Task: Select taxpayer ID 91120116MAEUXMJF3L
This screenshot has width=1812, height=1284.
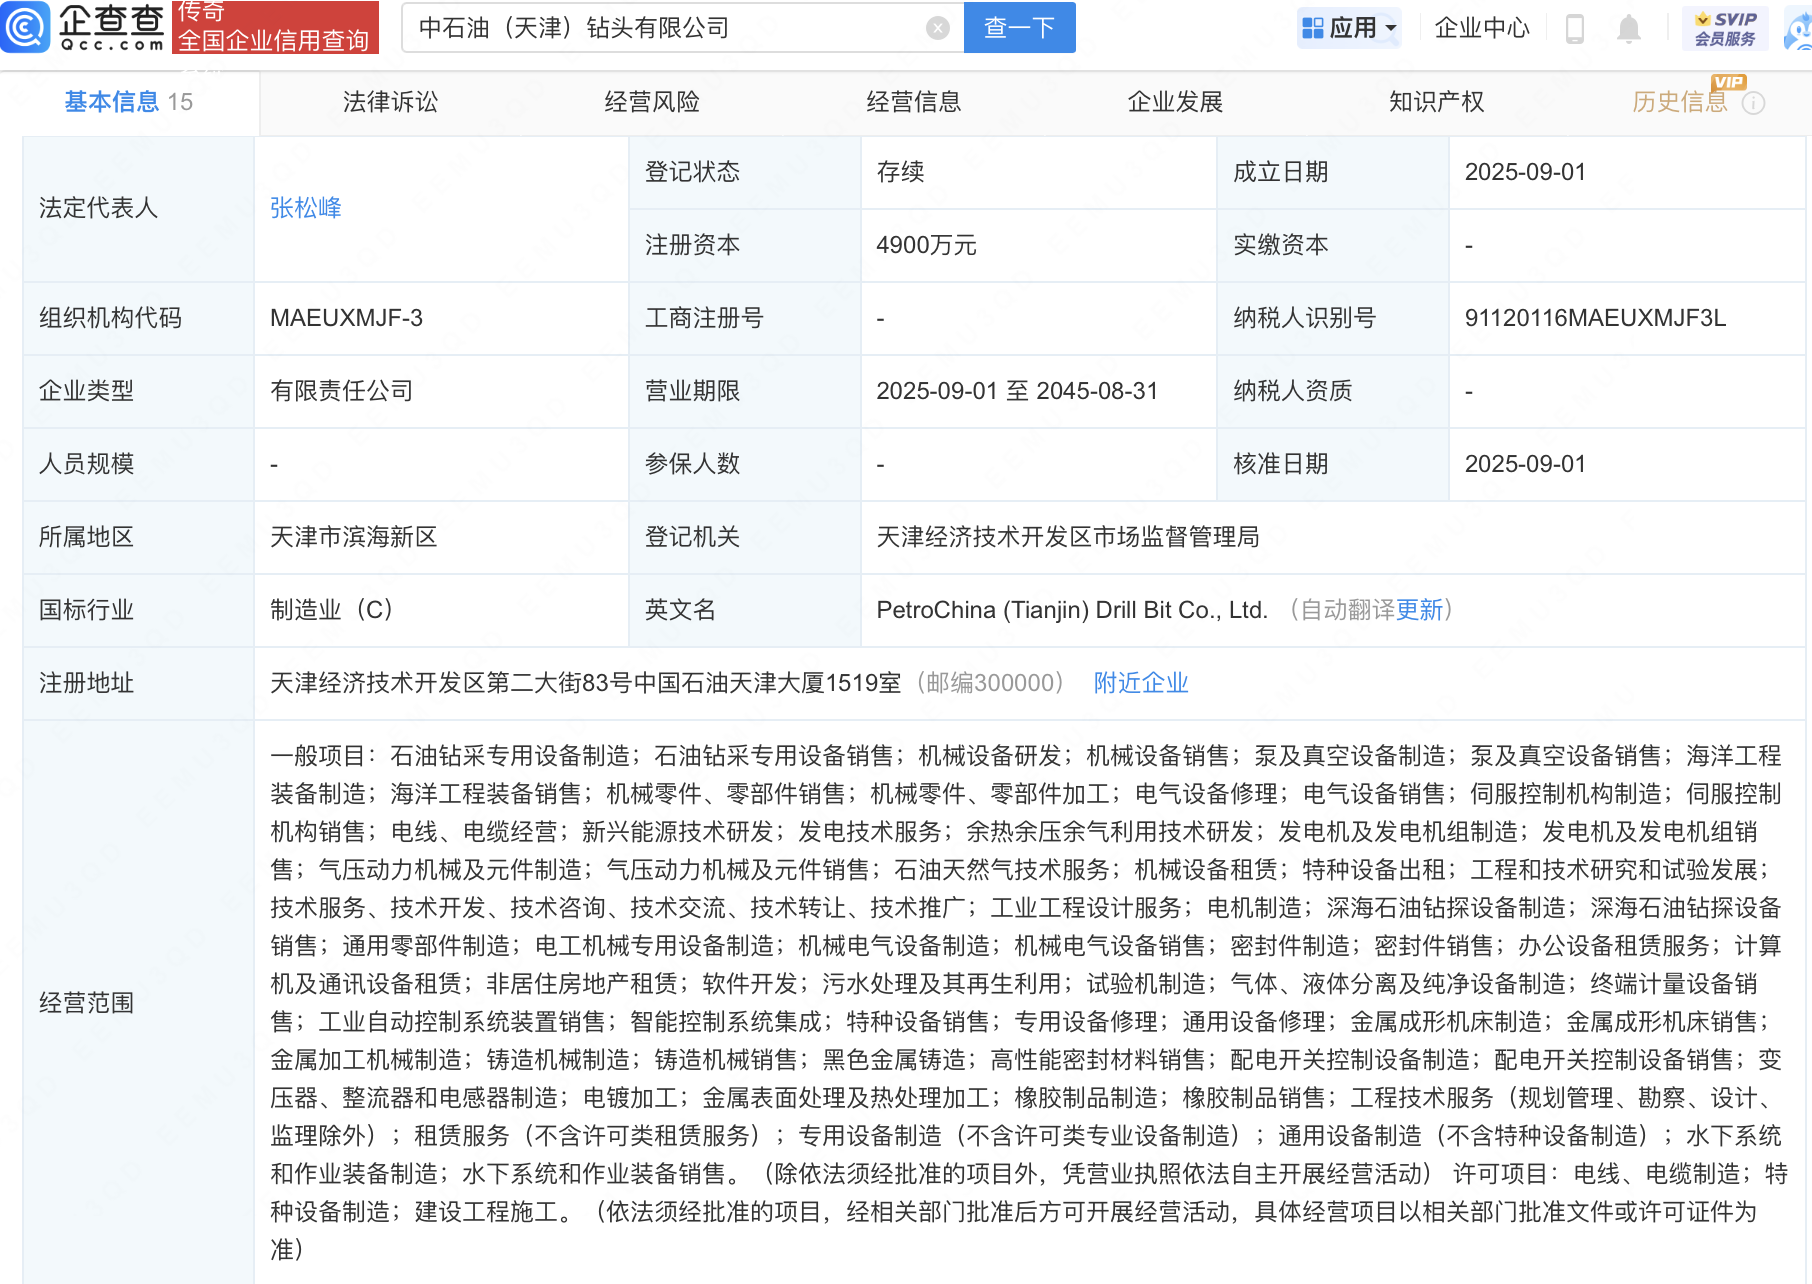Action: (x=1595, y=318)
